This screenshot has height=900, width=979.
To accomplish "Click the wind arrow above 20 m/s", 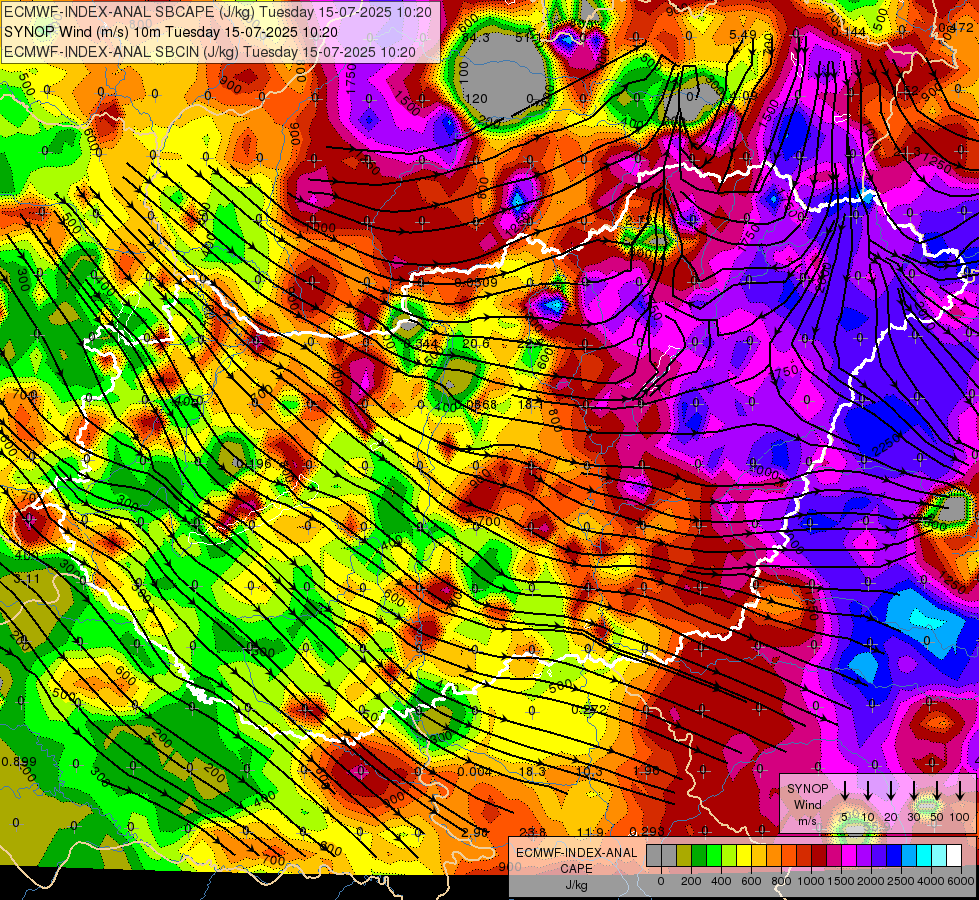I will pos(890,790).
